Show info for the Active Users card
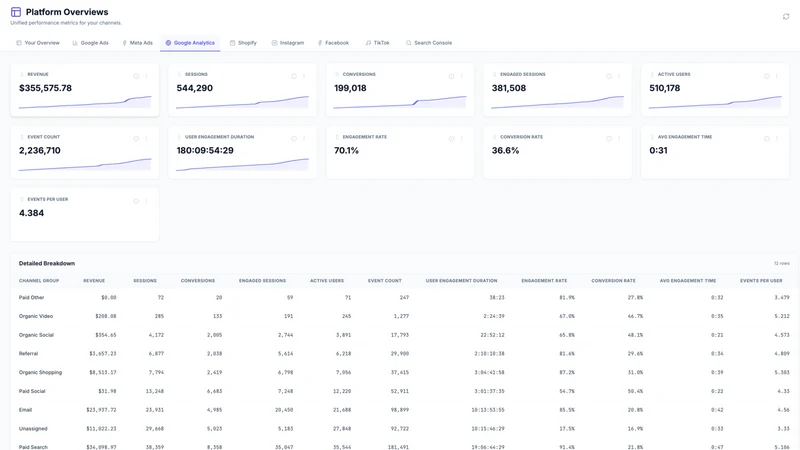The image size is (800, 450). coord(767,76)
